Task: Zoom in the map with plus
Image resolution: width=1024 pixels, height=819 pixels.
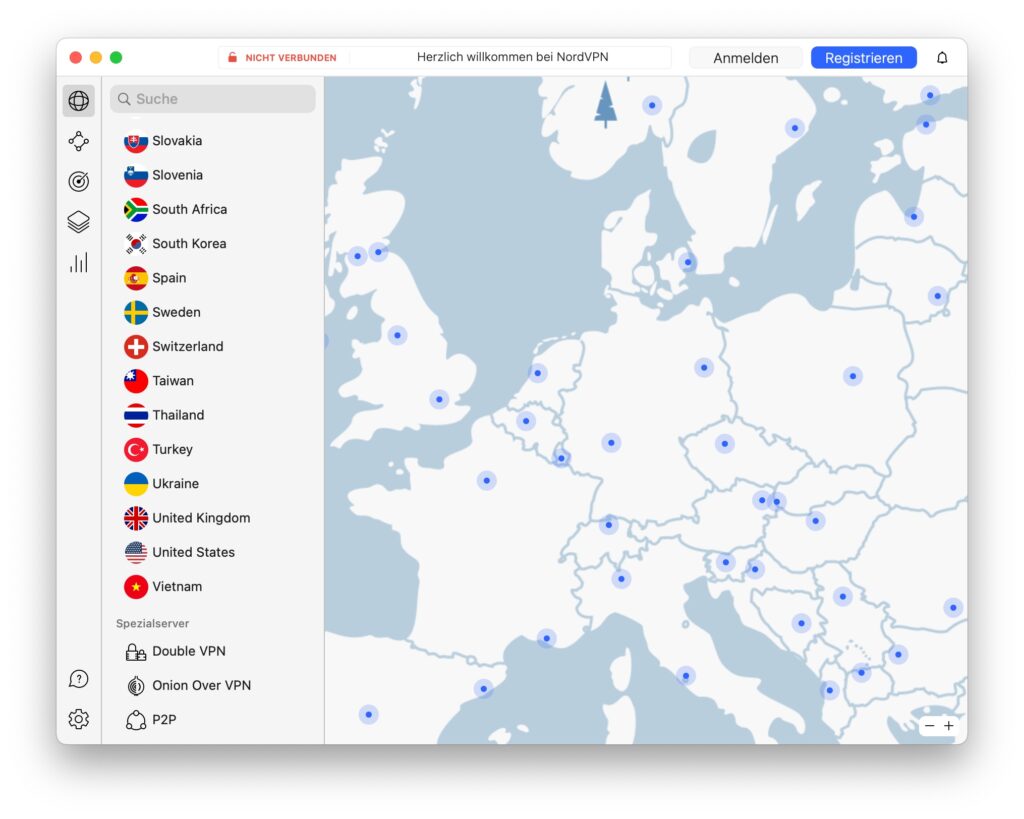Action: tap(949, 726)
